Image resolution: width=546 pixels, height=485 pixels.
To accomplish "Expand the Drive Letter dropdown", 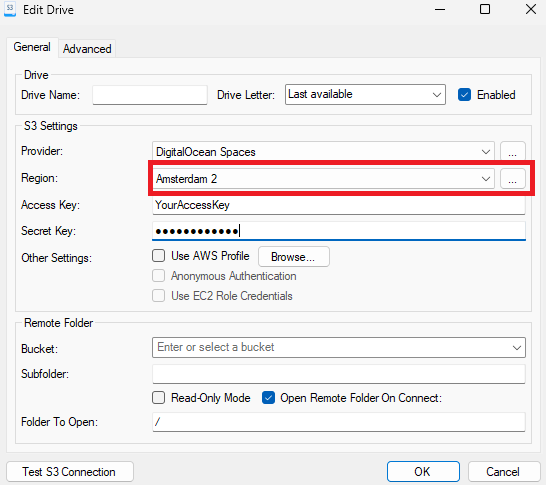I will 365,94.
